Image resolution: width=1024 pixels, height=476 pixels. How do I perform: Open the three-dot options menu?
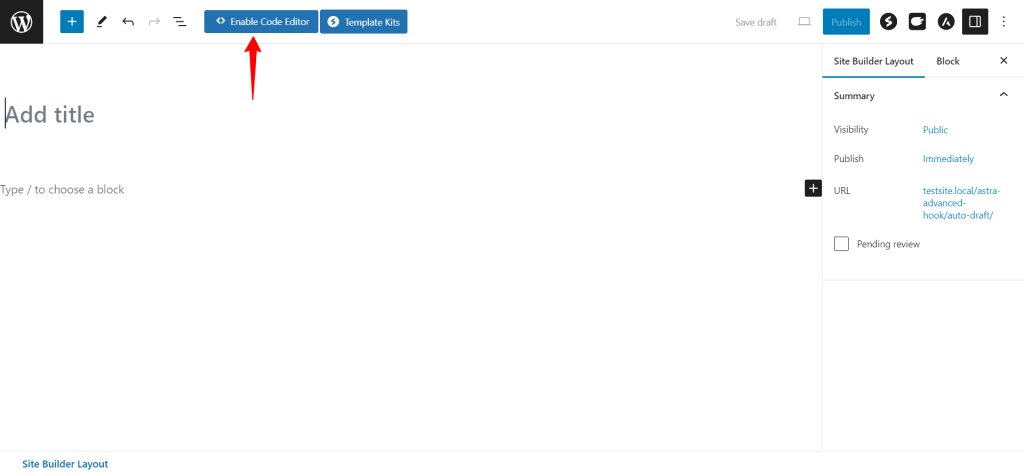1004,22
